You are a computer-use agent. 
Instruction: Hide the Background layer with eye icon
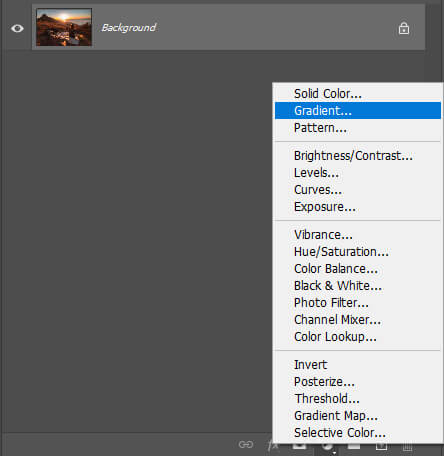pyautogui.click(x=17, y=28)
